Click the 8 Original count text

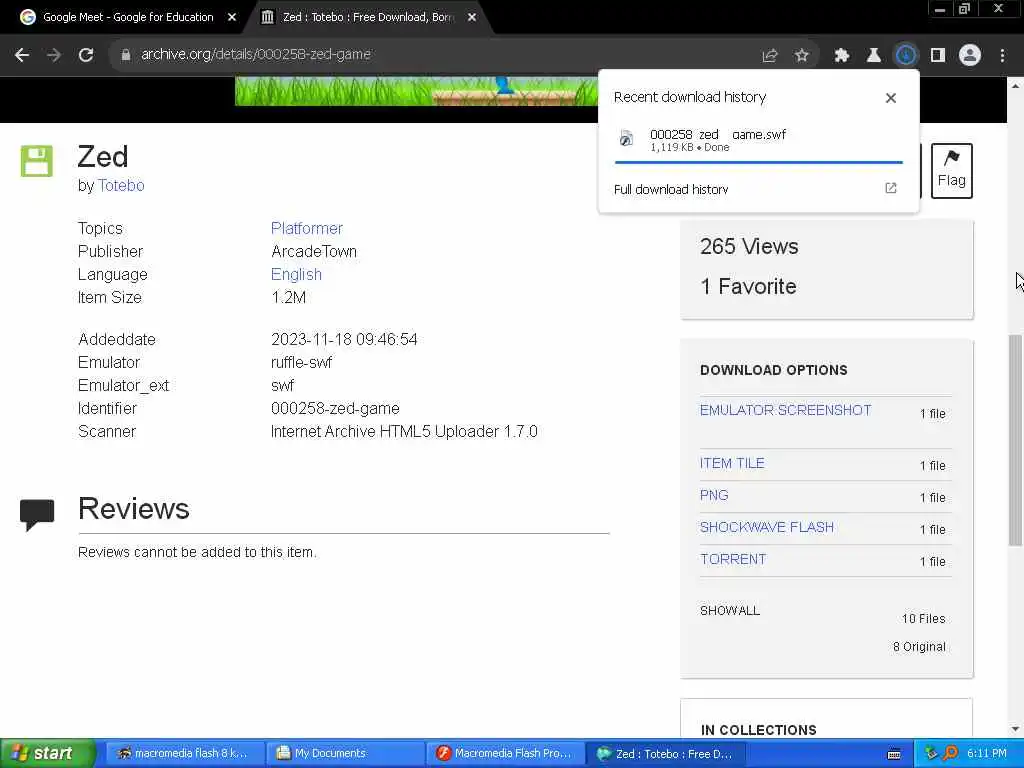[919, 647]
